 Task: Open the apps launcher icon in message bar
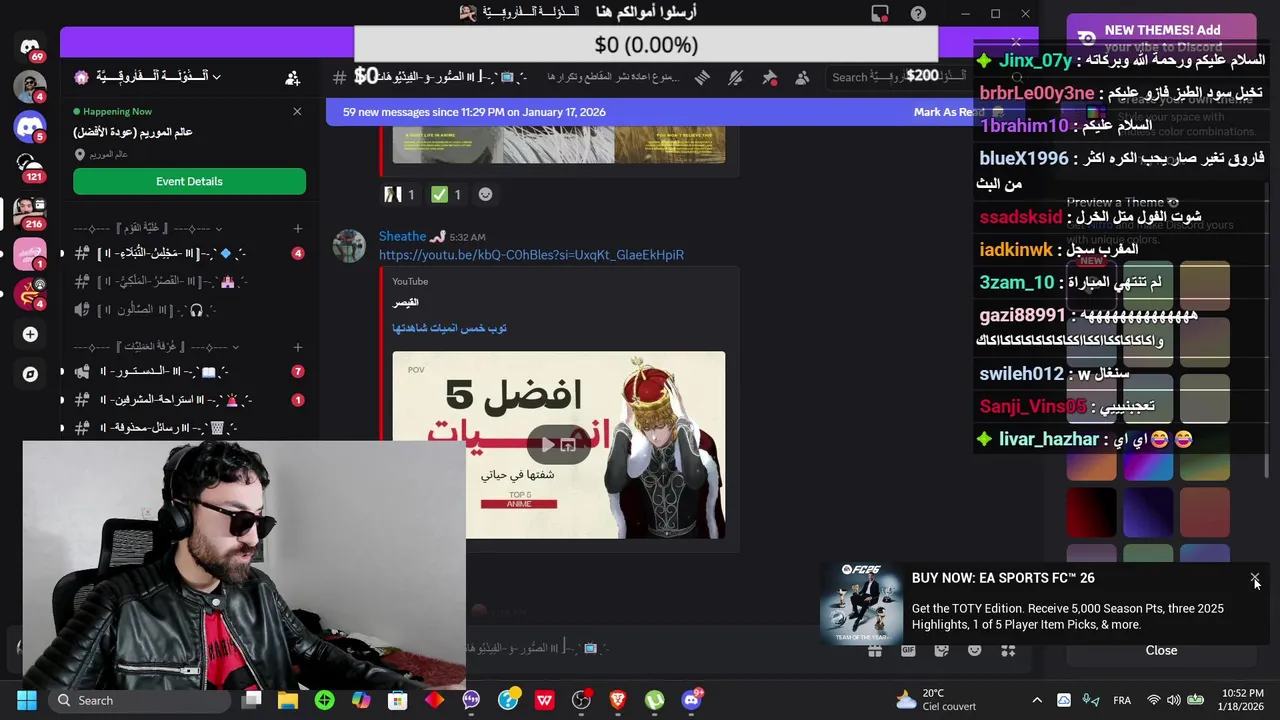(1008, 650)
